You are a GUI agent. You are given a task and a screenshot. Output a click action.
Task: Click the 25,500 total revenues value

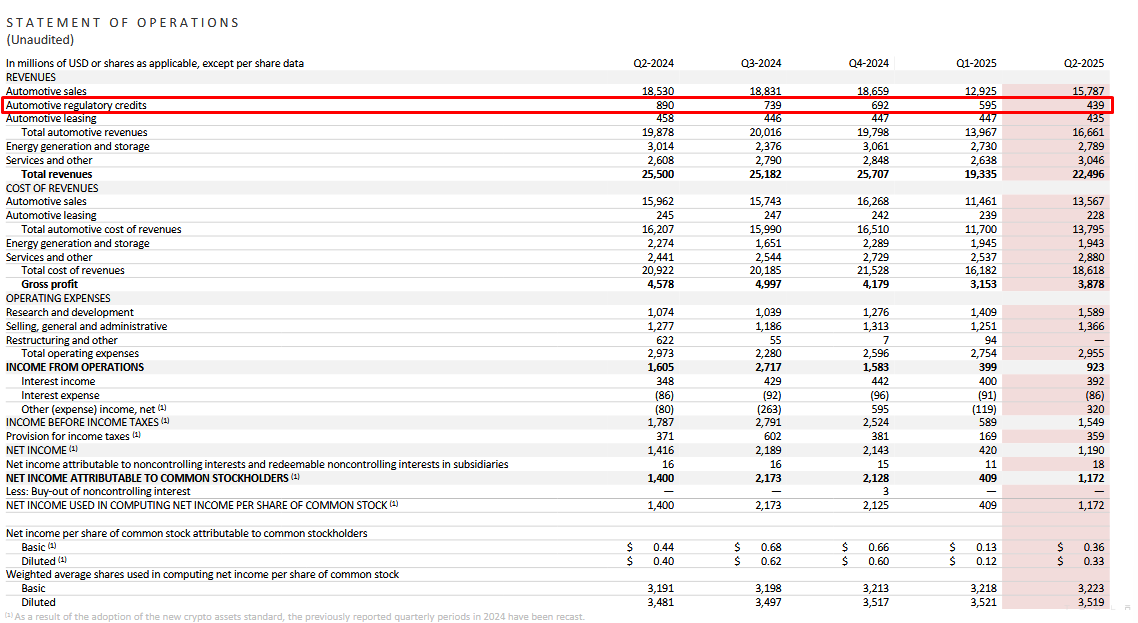click(x=658, y=174)
